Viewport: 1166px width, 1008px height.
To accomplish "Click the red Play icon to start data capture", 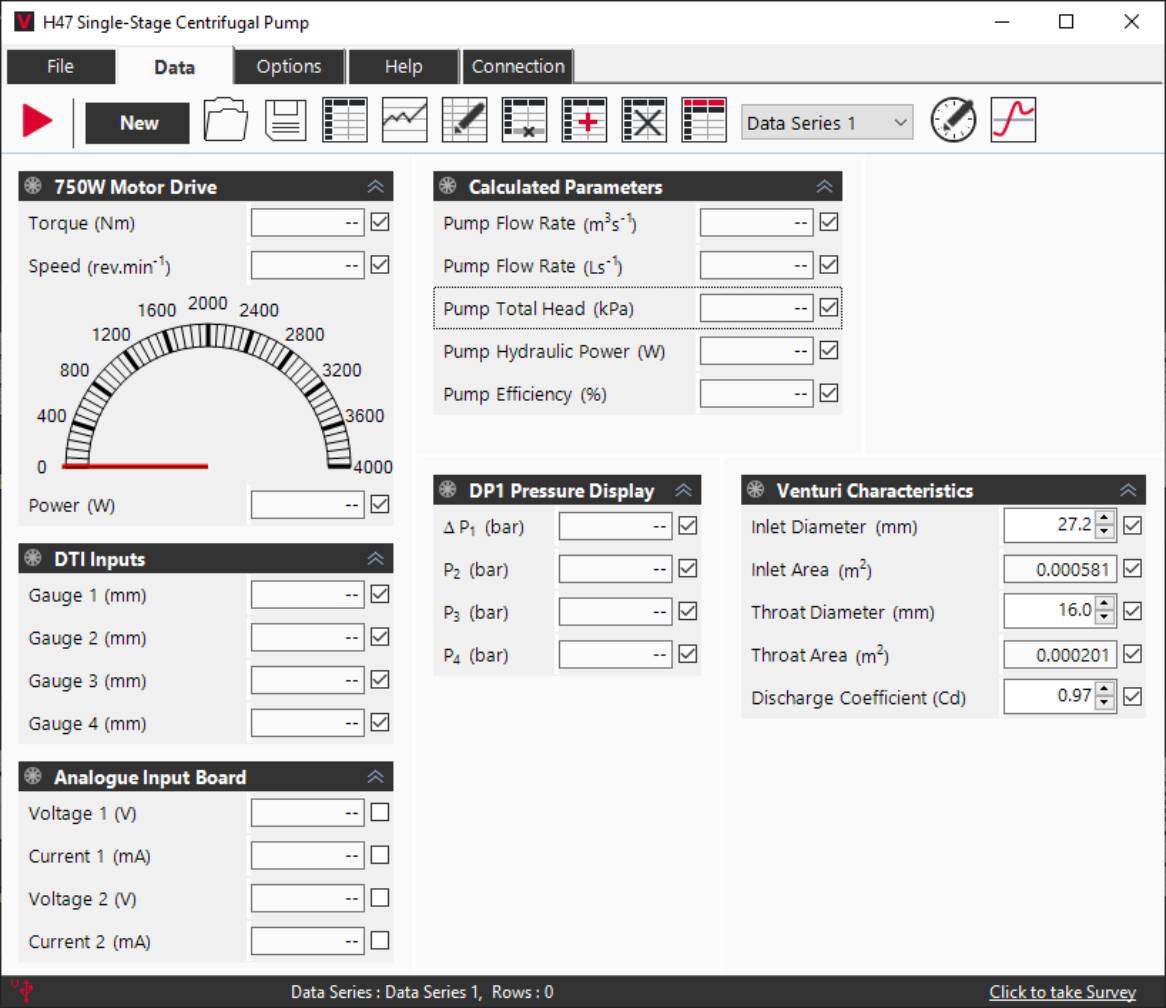I will (37, 120).
